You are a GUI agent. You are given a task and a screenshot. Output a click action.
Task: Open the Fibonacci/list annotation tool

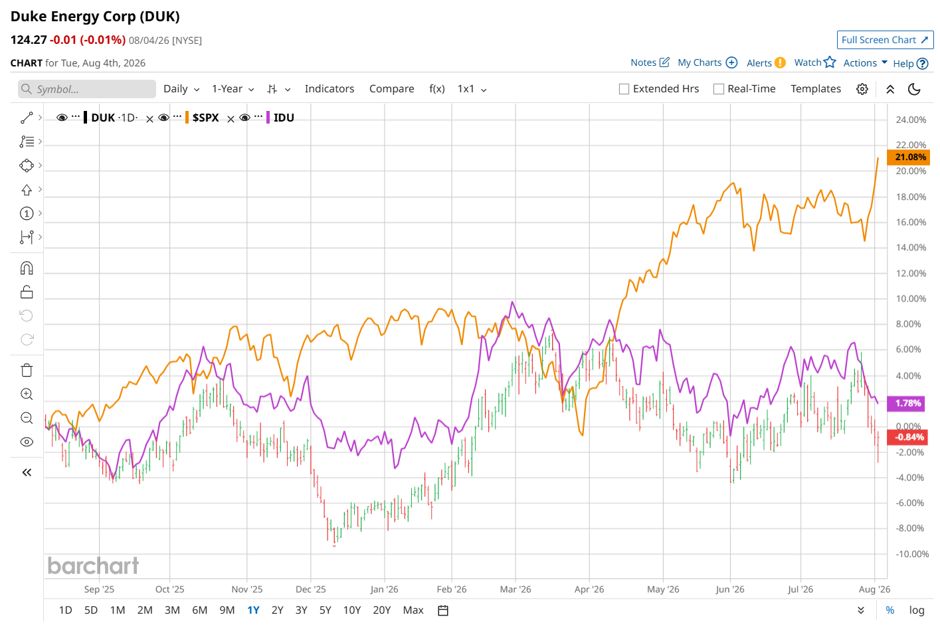[x=26, y=142]
